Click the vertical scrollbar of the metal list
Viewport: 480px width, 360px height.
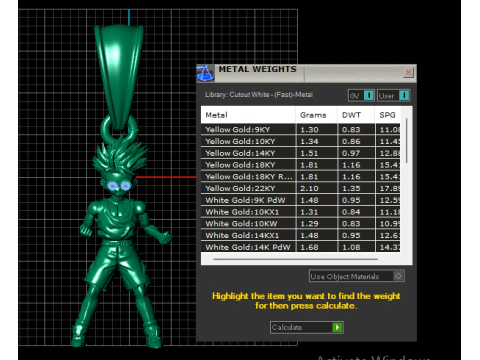(x=407, y=141)
